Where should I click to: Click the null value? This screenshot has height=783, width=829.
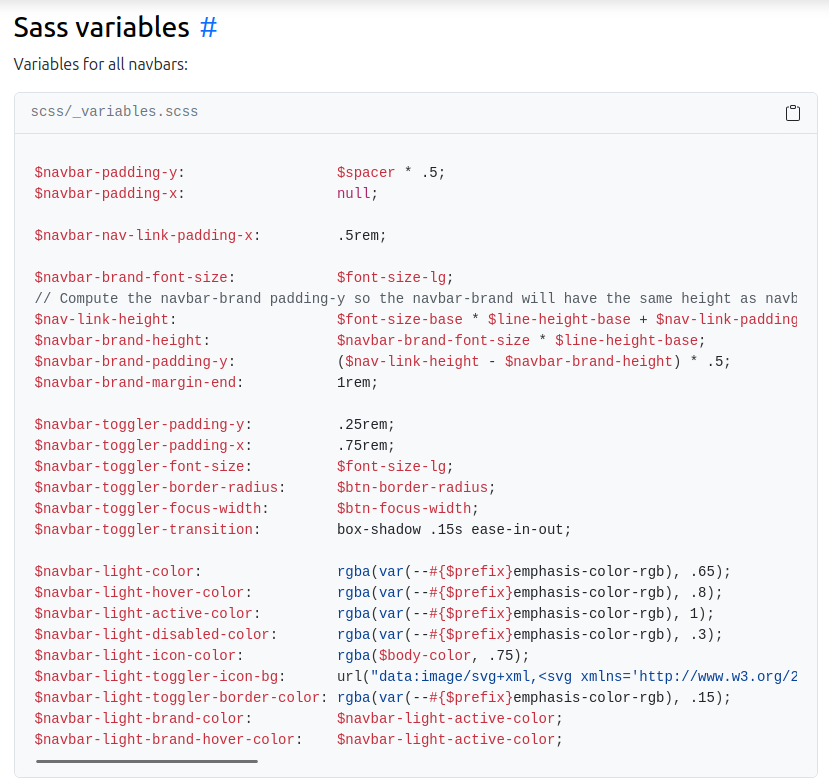354,194
